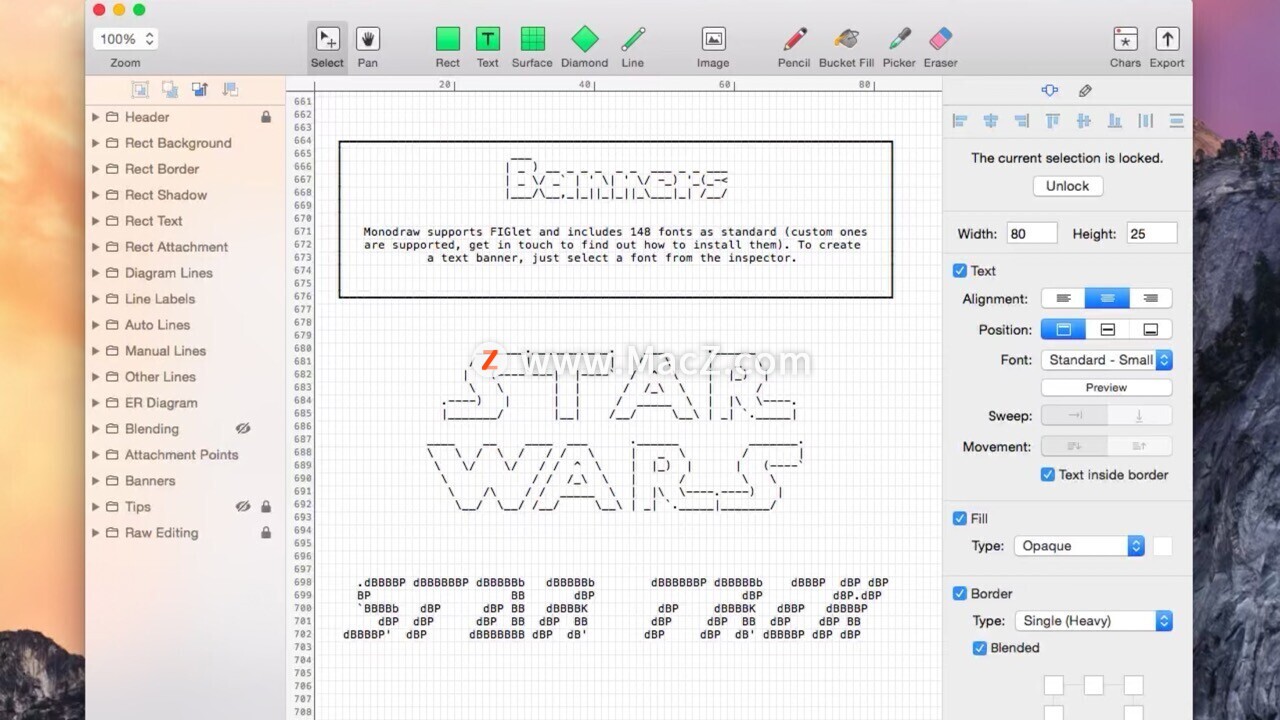1280x720 pixels.
Task: Click the group shapes icon above layer list
Action: [x=140, y=90]
